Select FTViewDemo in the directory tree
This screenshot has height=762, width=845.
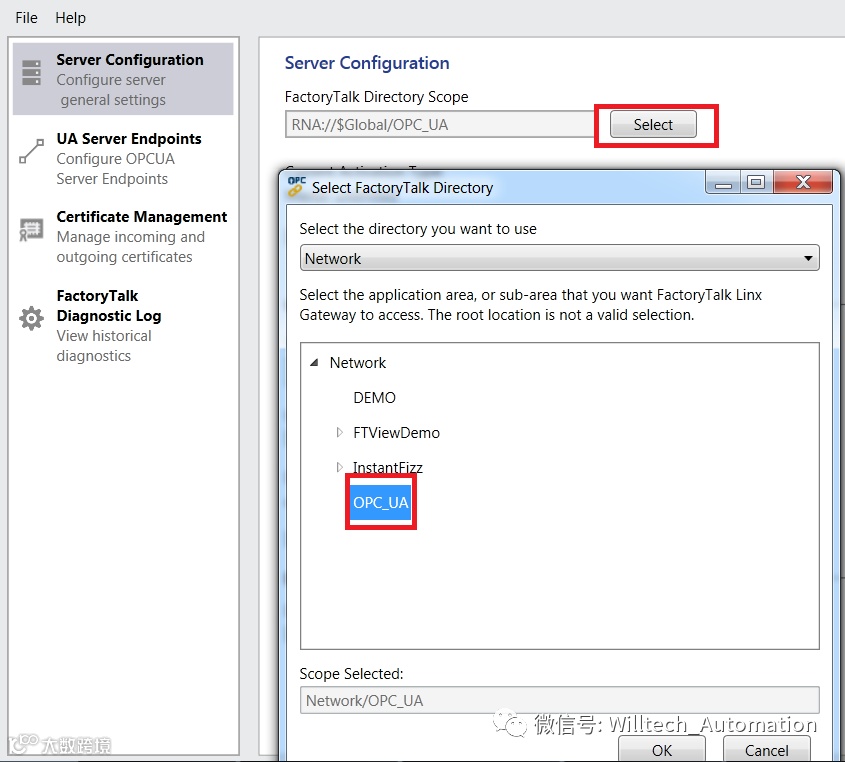tap(396, 433)
